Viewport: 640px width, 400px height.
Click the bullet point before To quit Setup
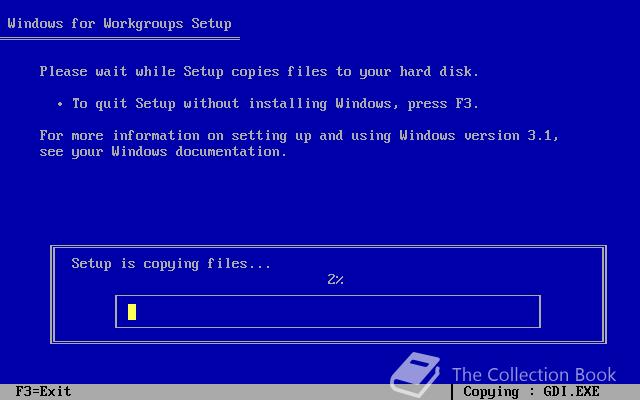point(60,104)
